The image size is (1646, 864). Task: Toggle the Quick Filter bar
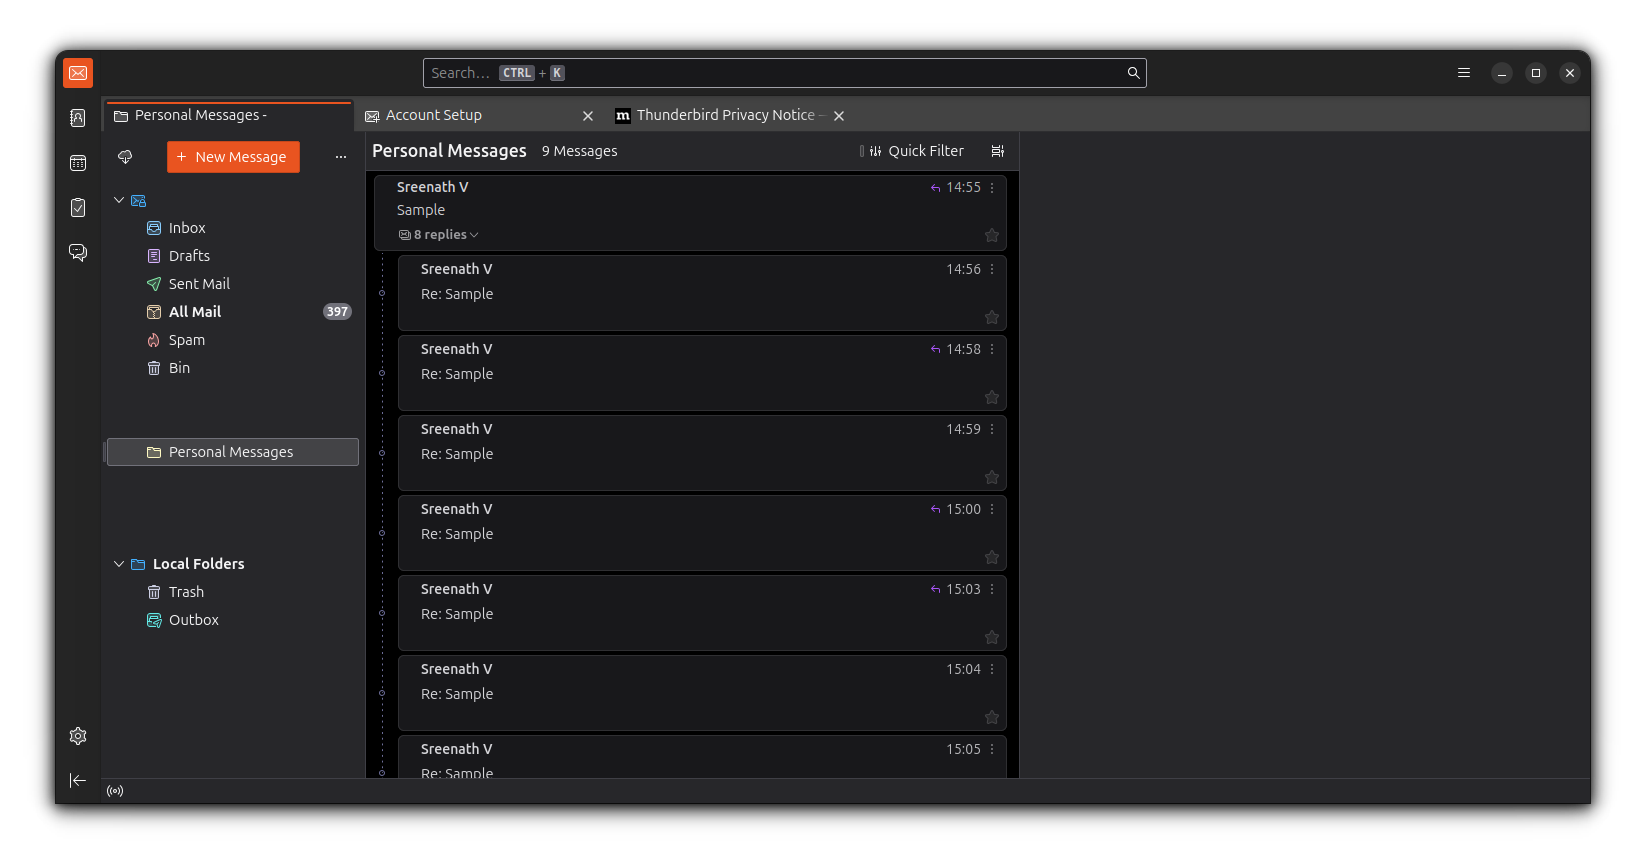tap(915, 151)
